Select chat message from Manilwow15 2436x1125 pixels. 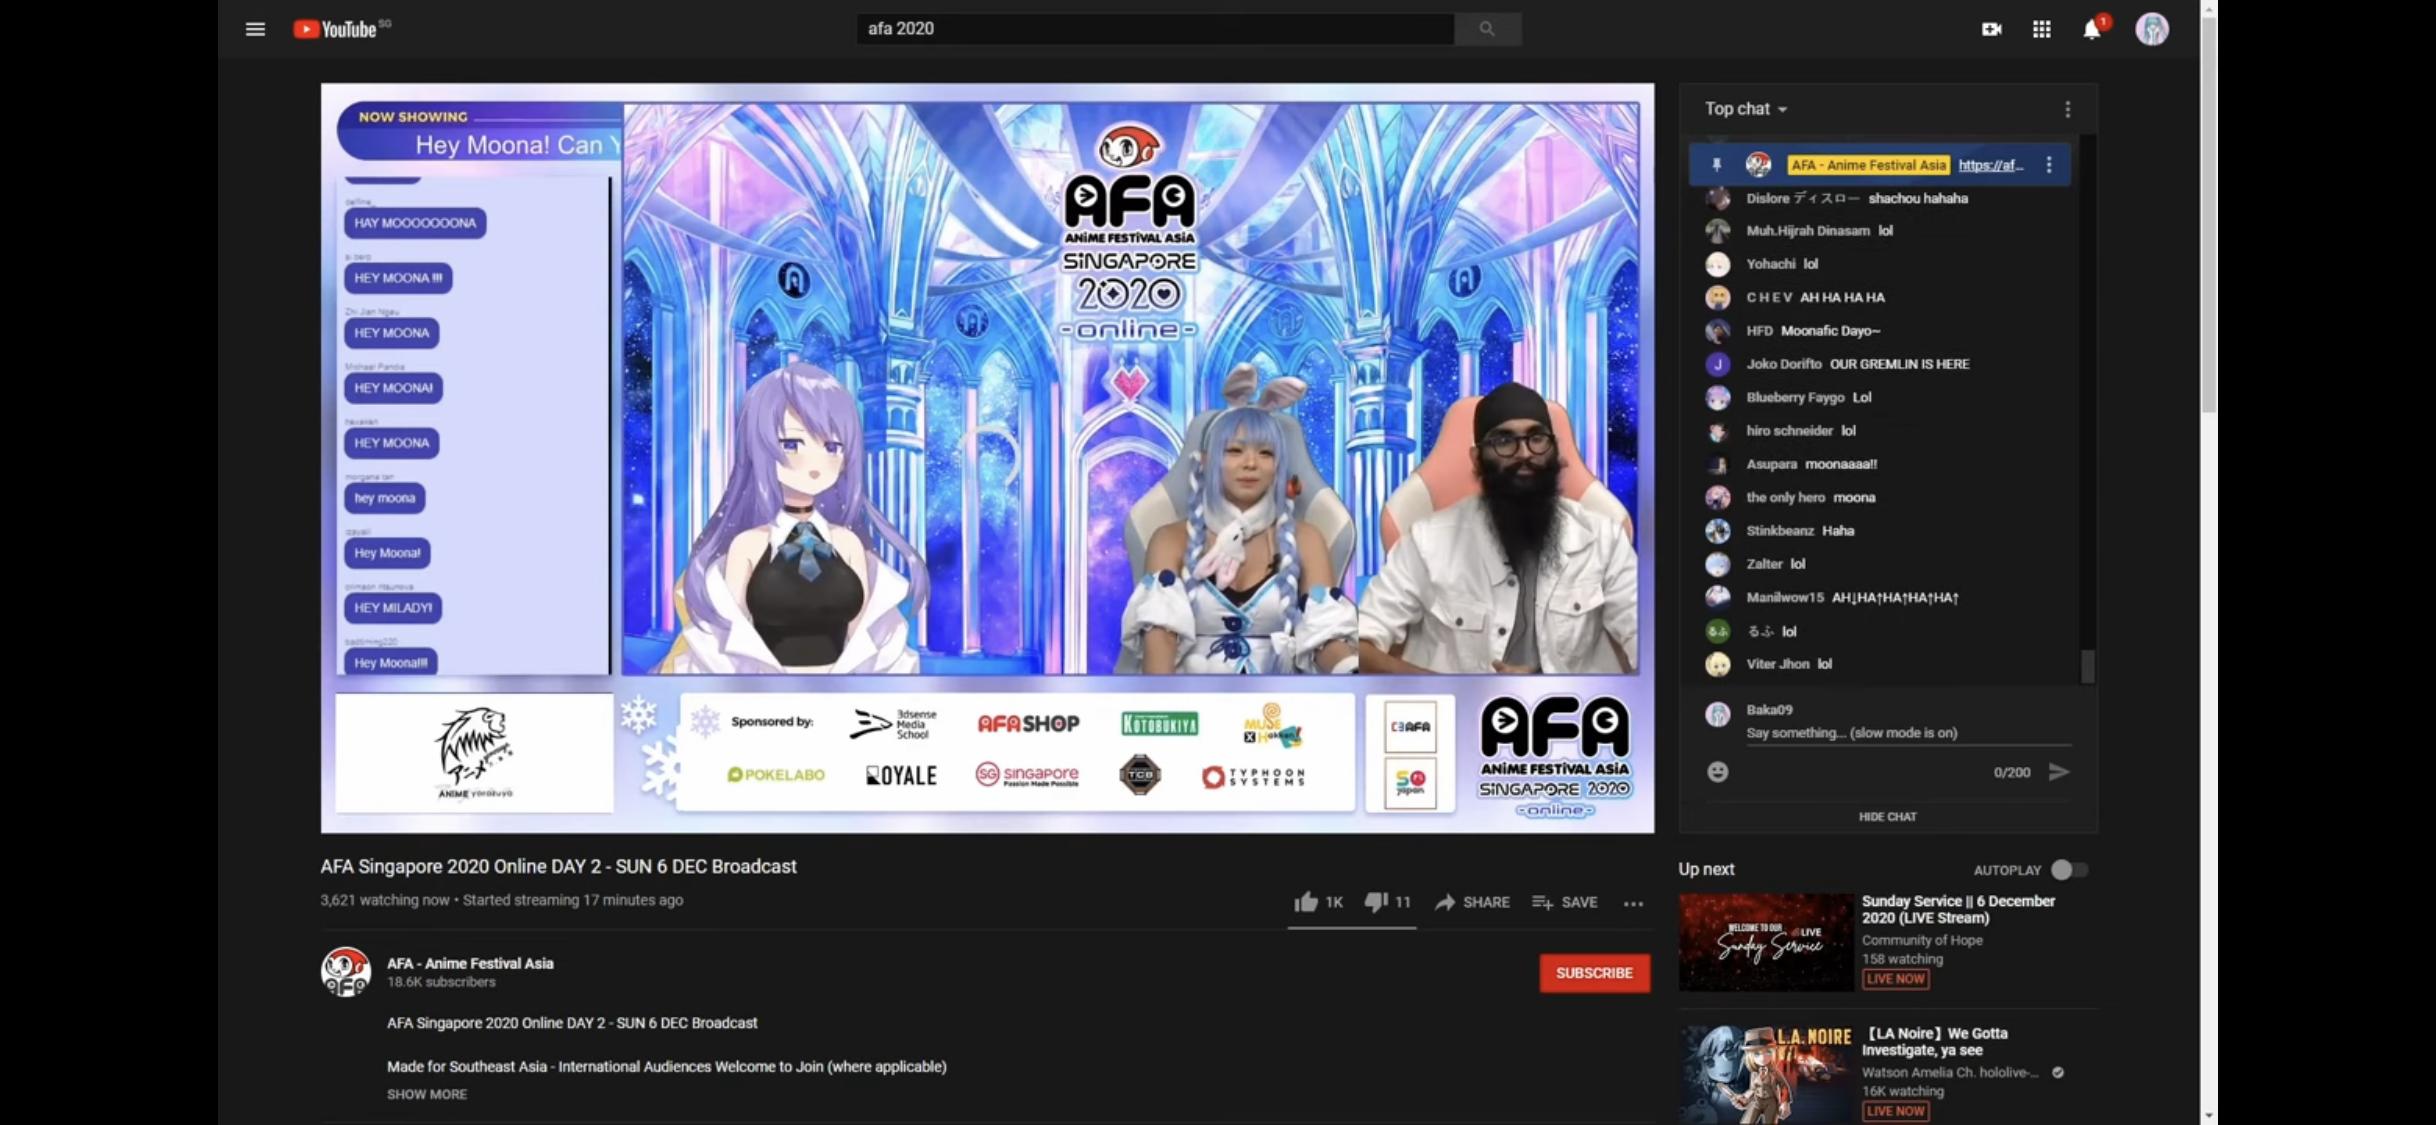1852,597
